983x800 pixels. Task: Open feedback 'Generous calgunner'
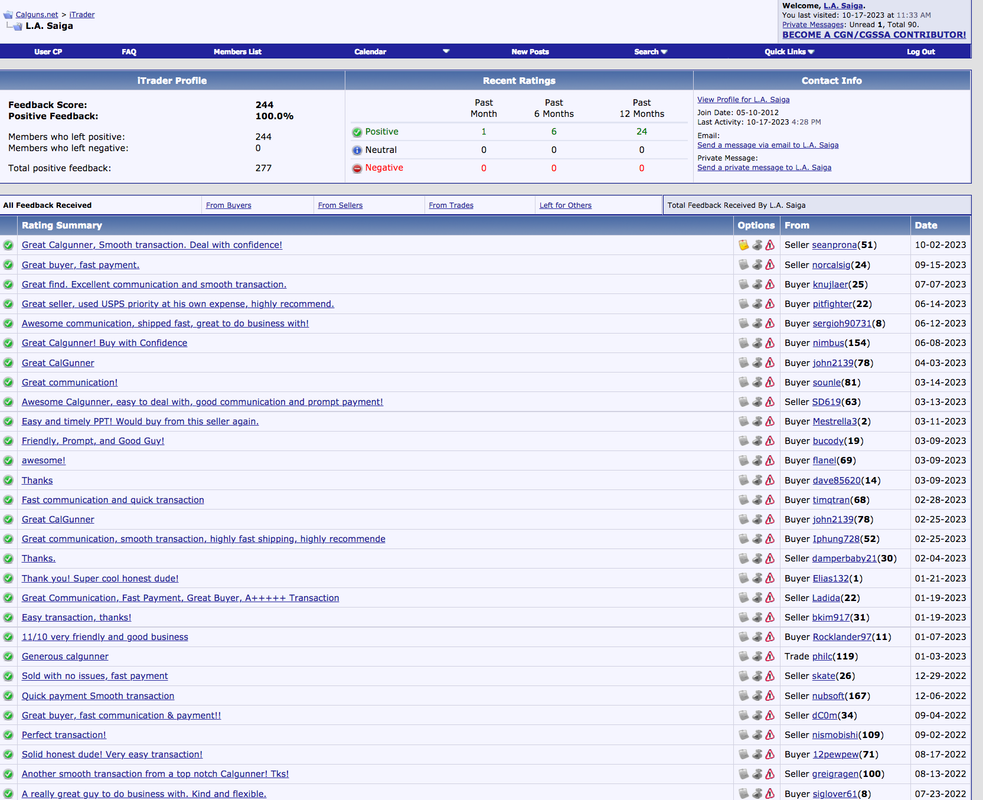[x=65, y=656]
